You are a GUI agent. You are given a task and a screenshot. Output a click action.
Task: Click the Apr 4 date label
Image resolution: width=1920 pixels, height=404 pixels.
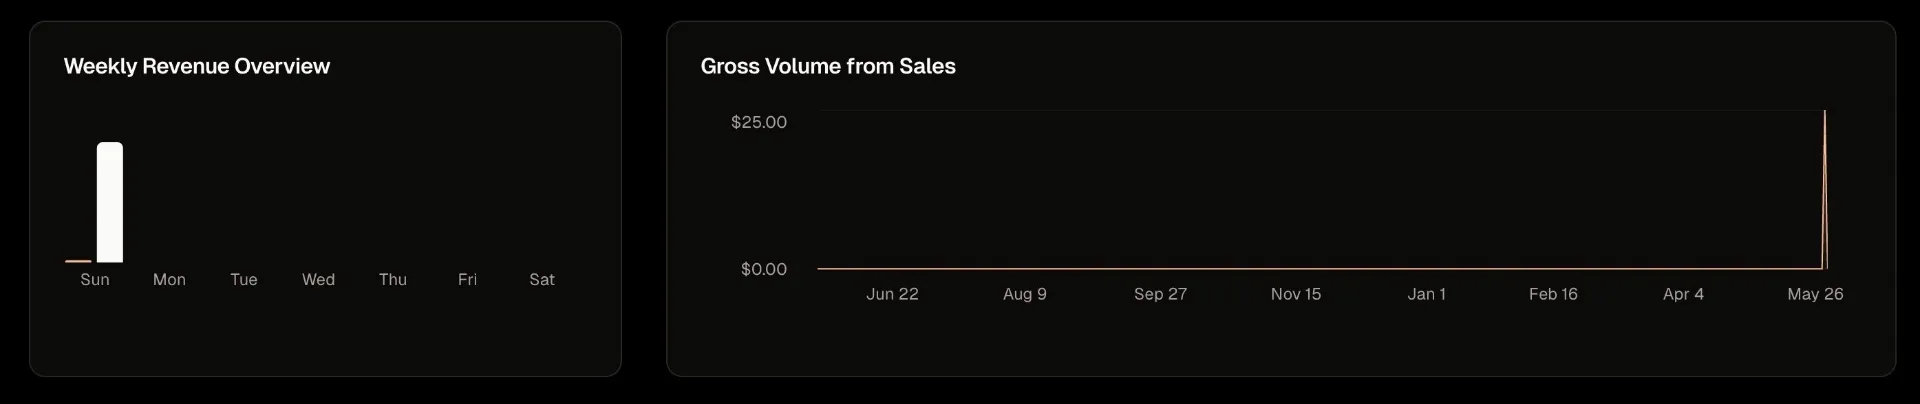[1683, 294]
